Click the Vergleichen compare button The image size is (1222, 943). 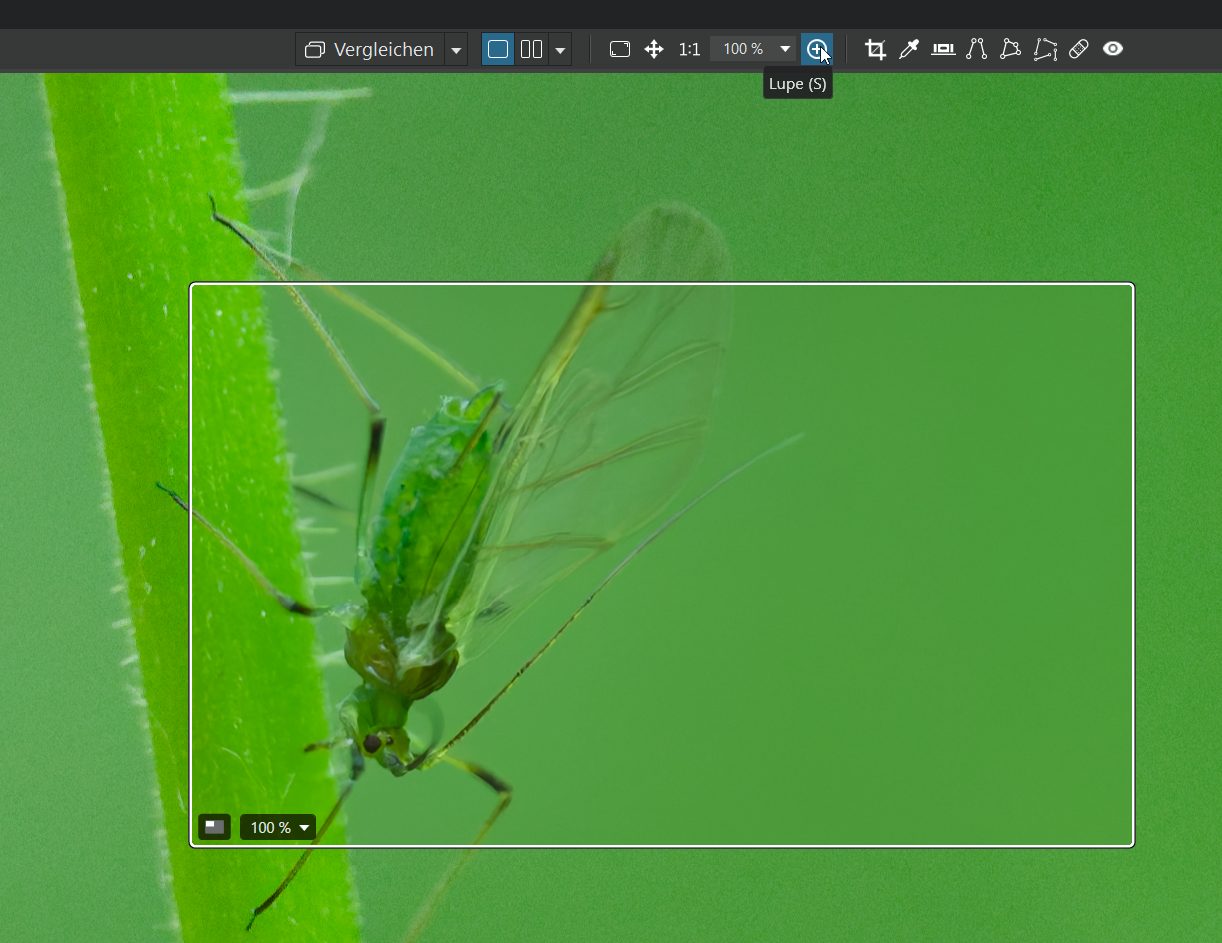(370, 49)
